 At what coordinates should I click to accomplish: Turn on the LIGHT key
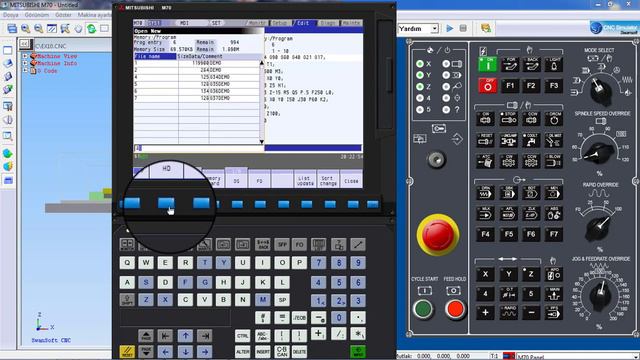553,64
